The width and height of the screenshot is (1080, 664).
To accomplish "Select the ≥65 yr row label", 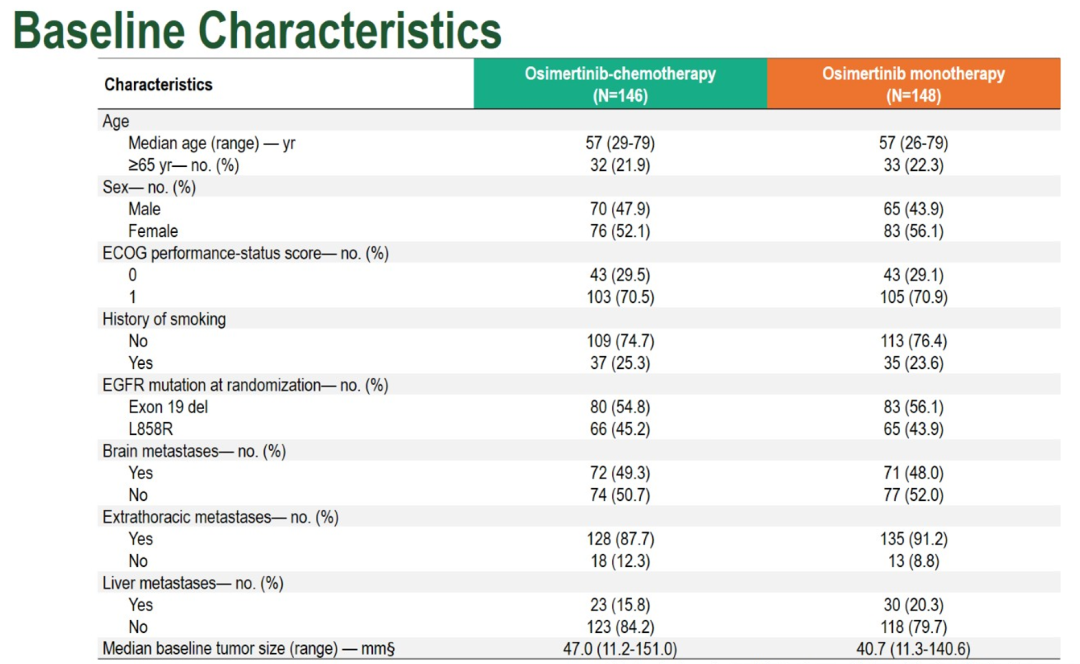I will coord(183,165).
